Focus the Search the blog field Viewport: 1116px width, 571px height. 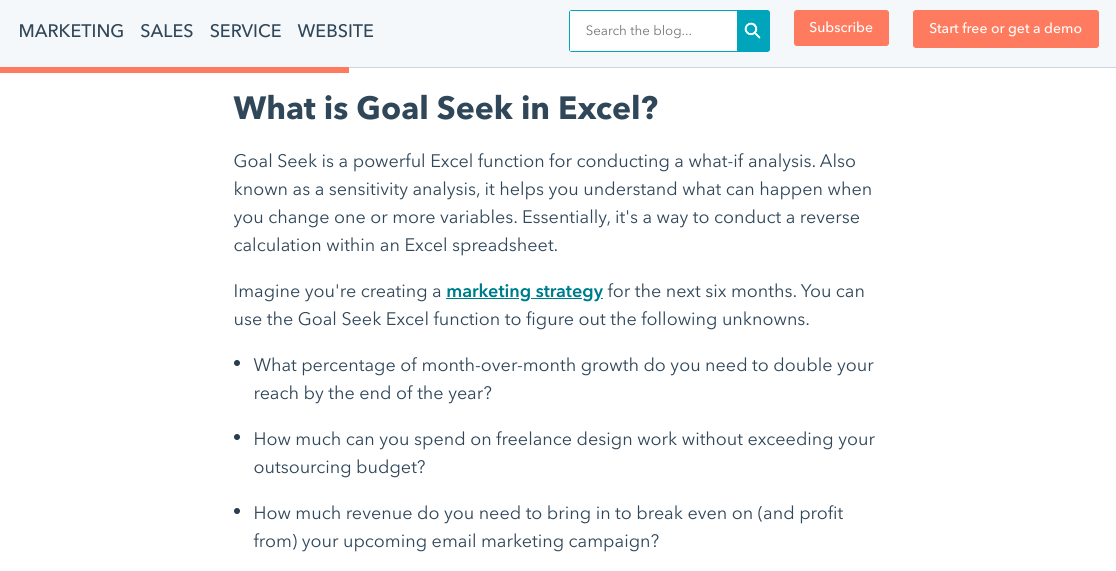click(x=653, y=31)
